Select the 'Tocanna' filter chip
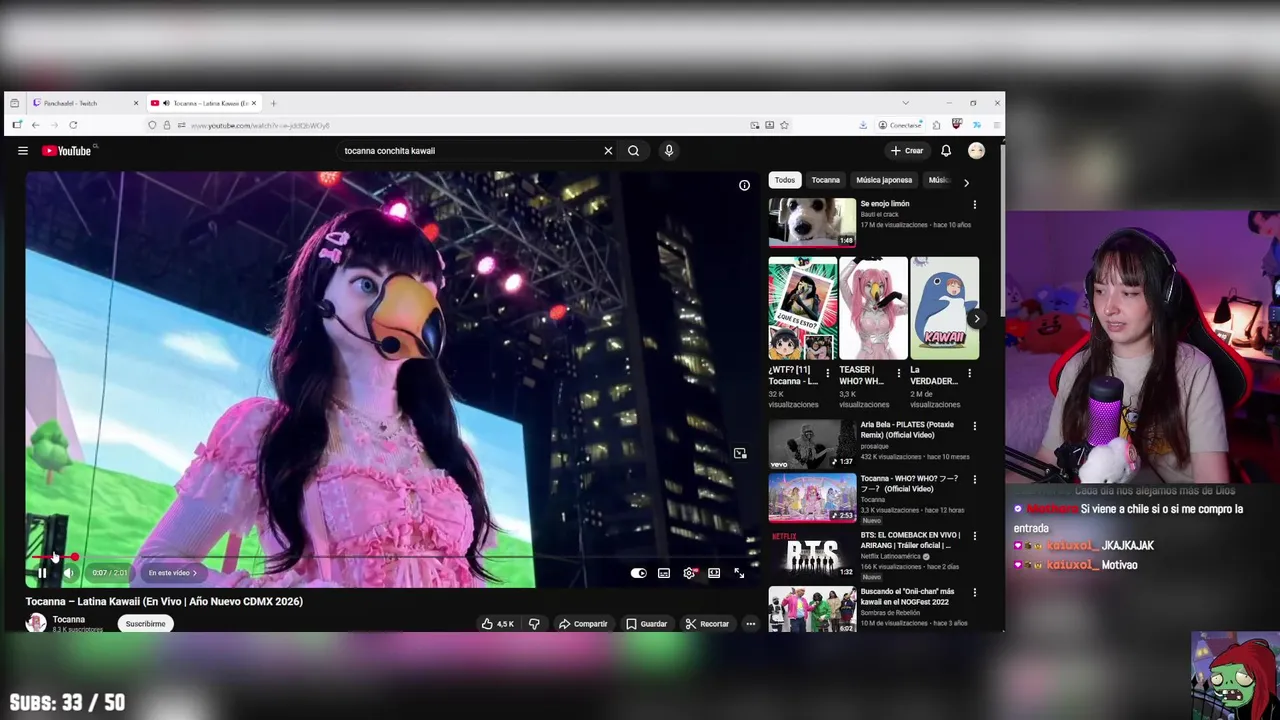The width and height of the screenshot is (1280, 720). [x=825, y=180]
